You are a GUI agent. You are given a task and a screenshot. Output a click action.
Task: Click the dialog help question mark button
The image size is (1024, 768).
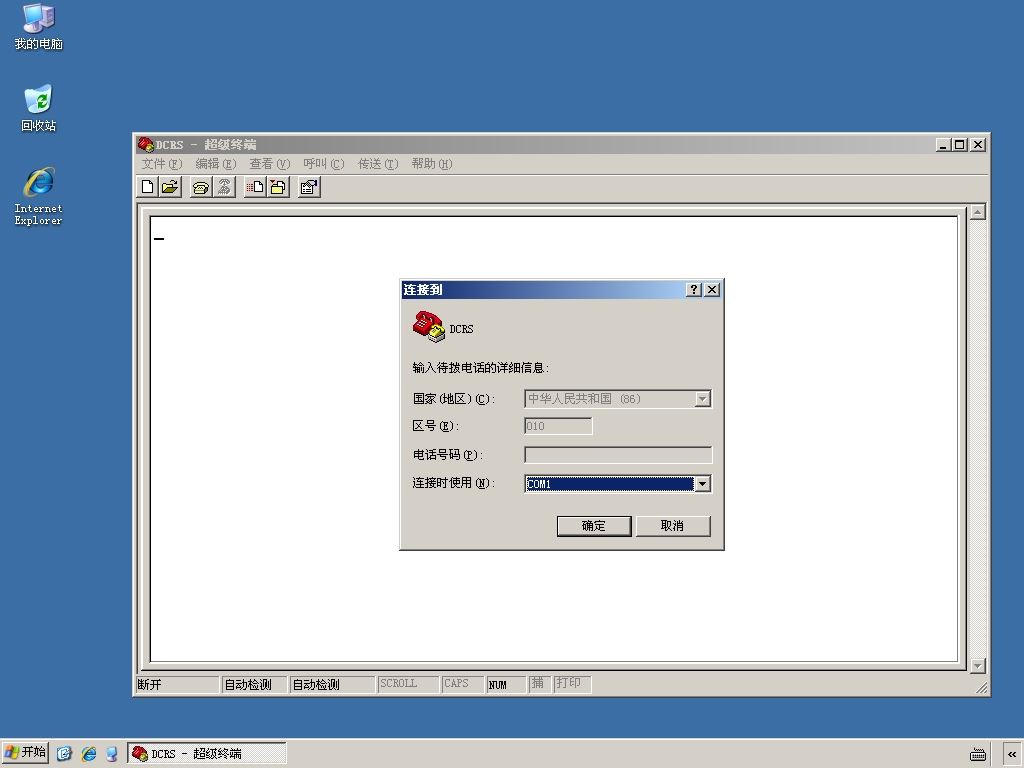694,289
